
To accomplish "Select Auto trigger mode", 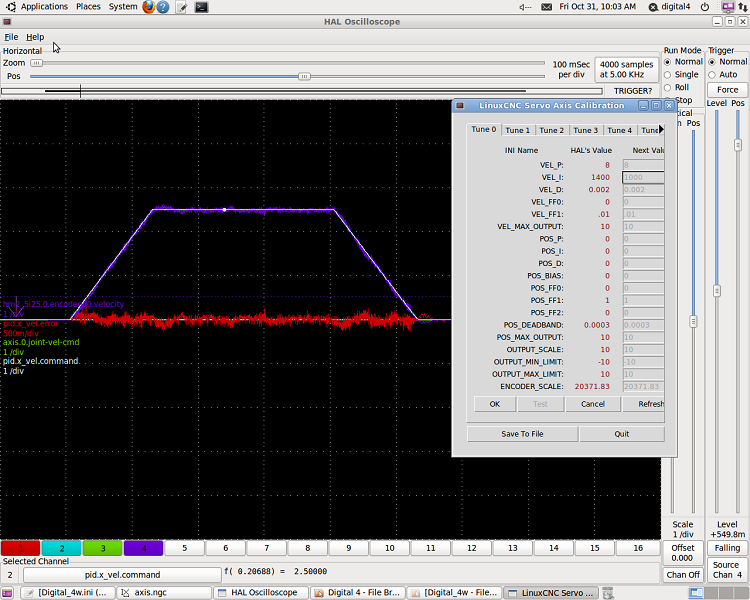I will (x=723, y=75).
